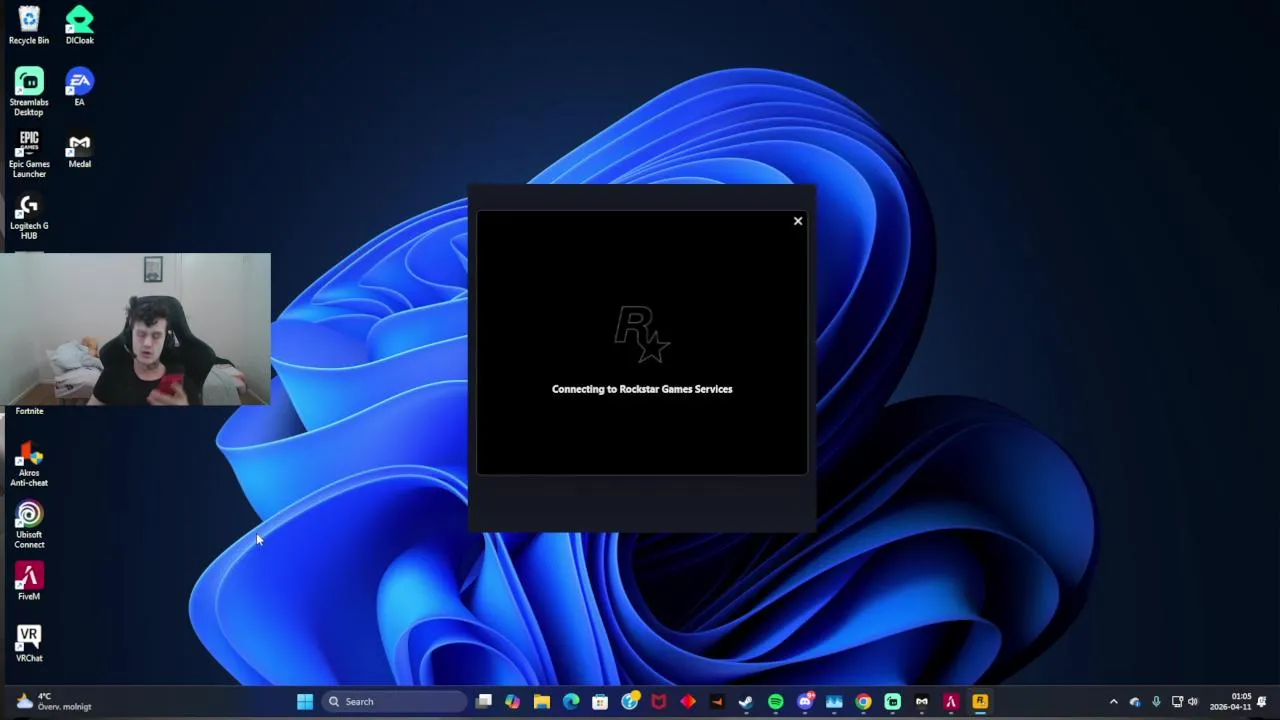Open the Windows Start menu

click(x=305, y=702)
